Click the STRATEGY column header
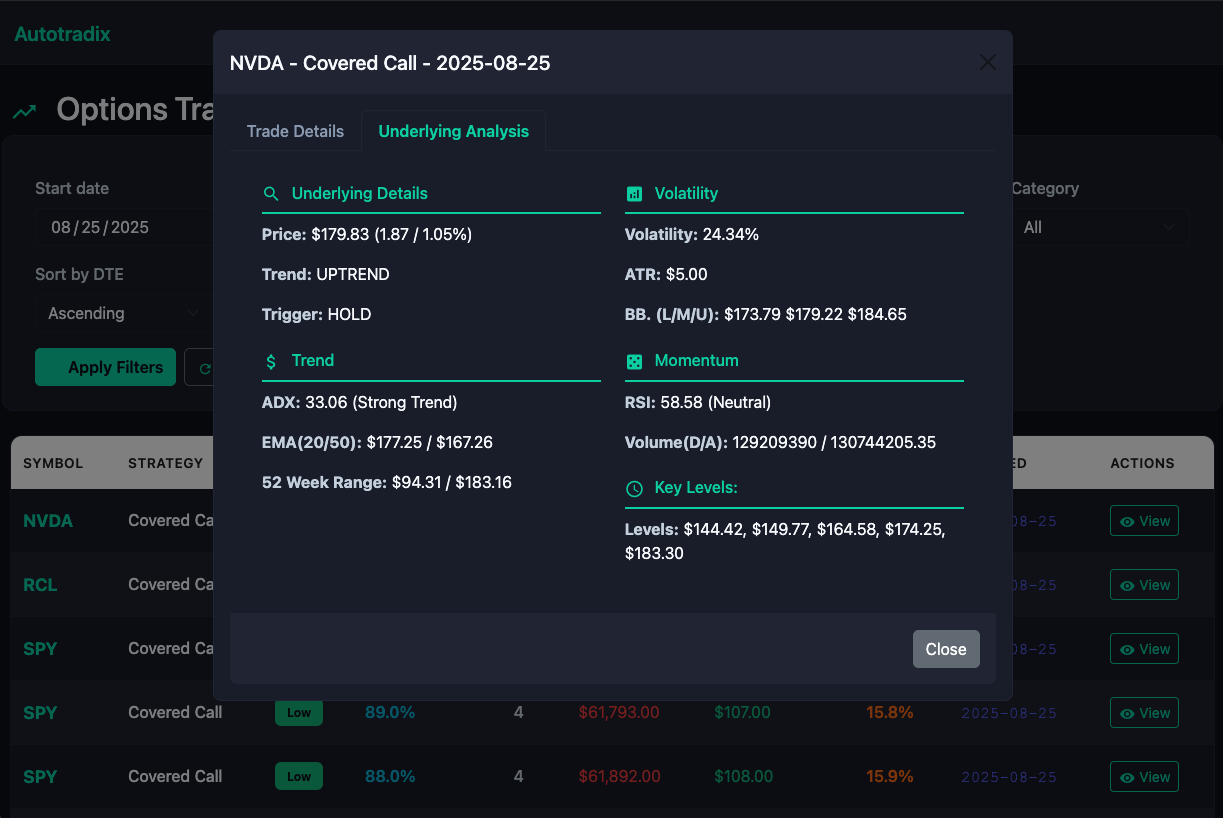The image size is (1223, 818). pyautogui.click(x=166, y=463)
